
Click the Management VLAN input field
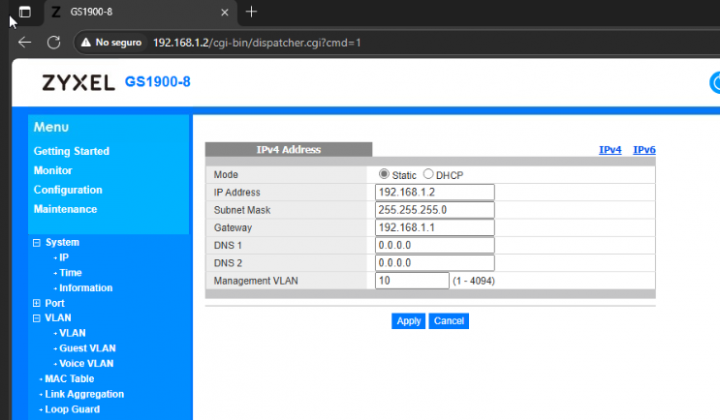[412, 280]
